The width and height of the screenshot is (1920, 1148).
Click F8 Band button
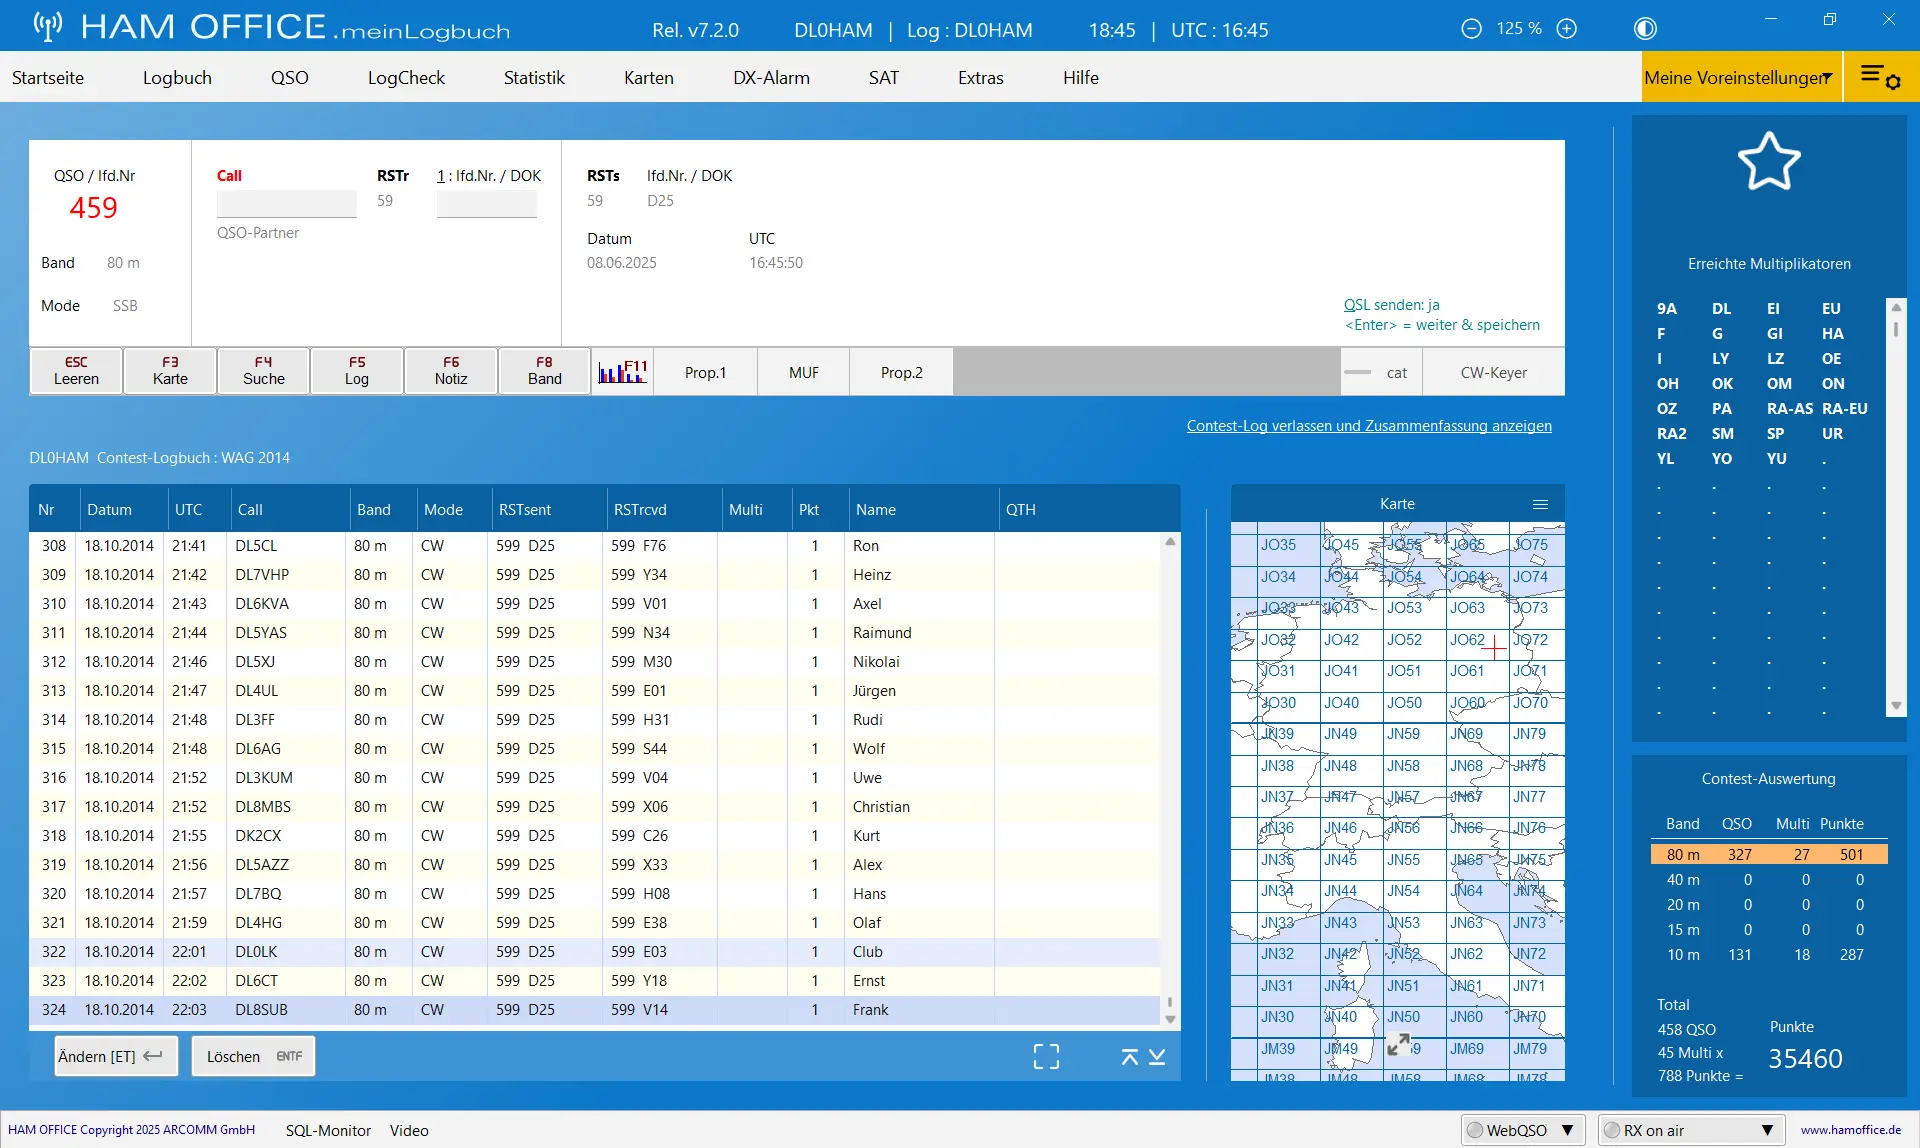[545, 371]
